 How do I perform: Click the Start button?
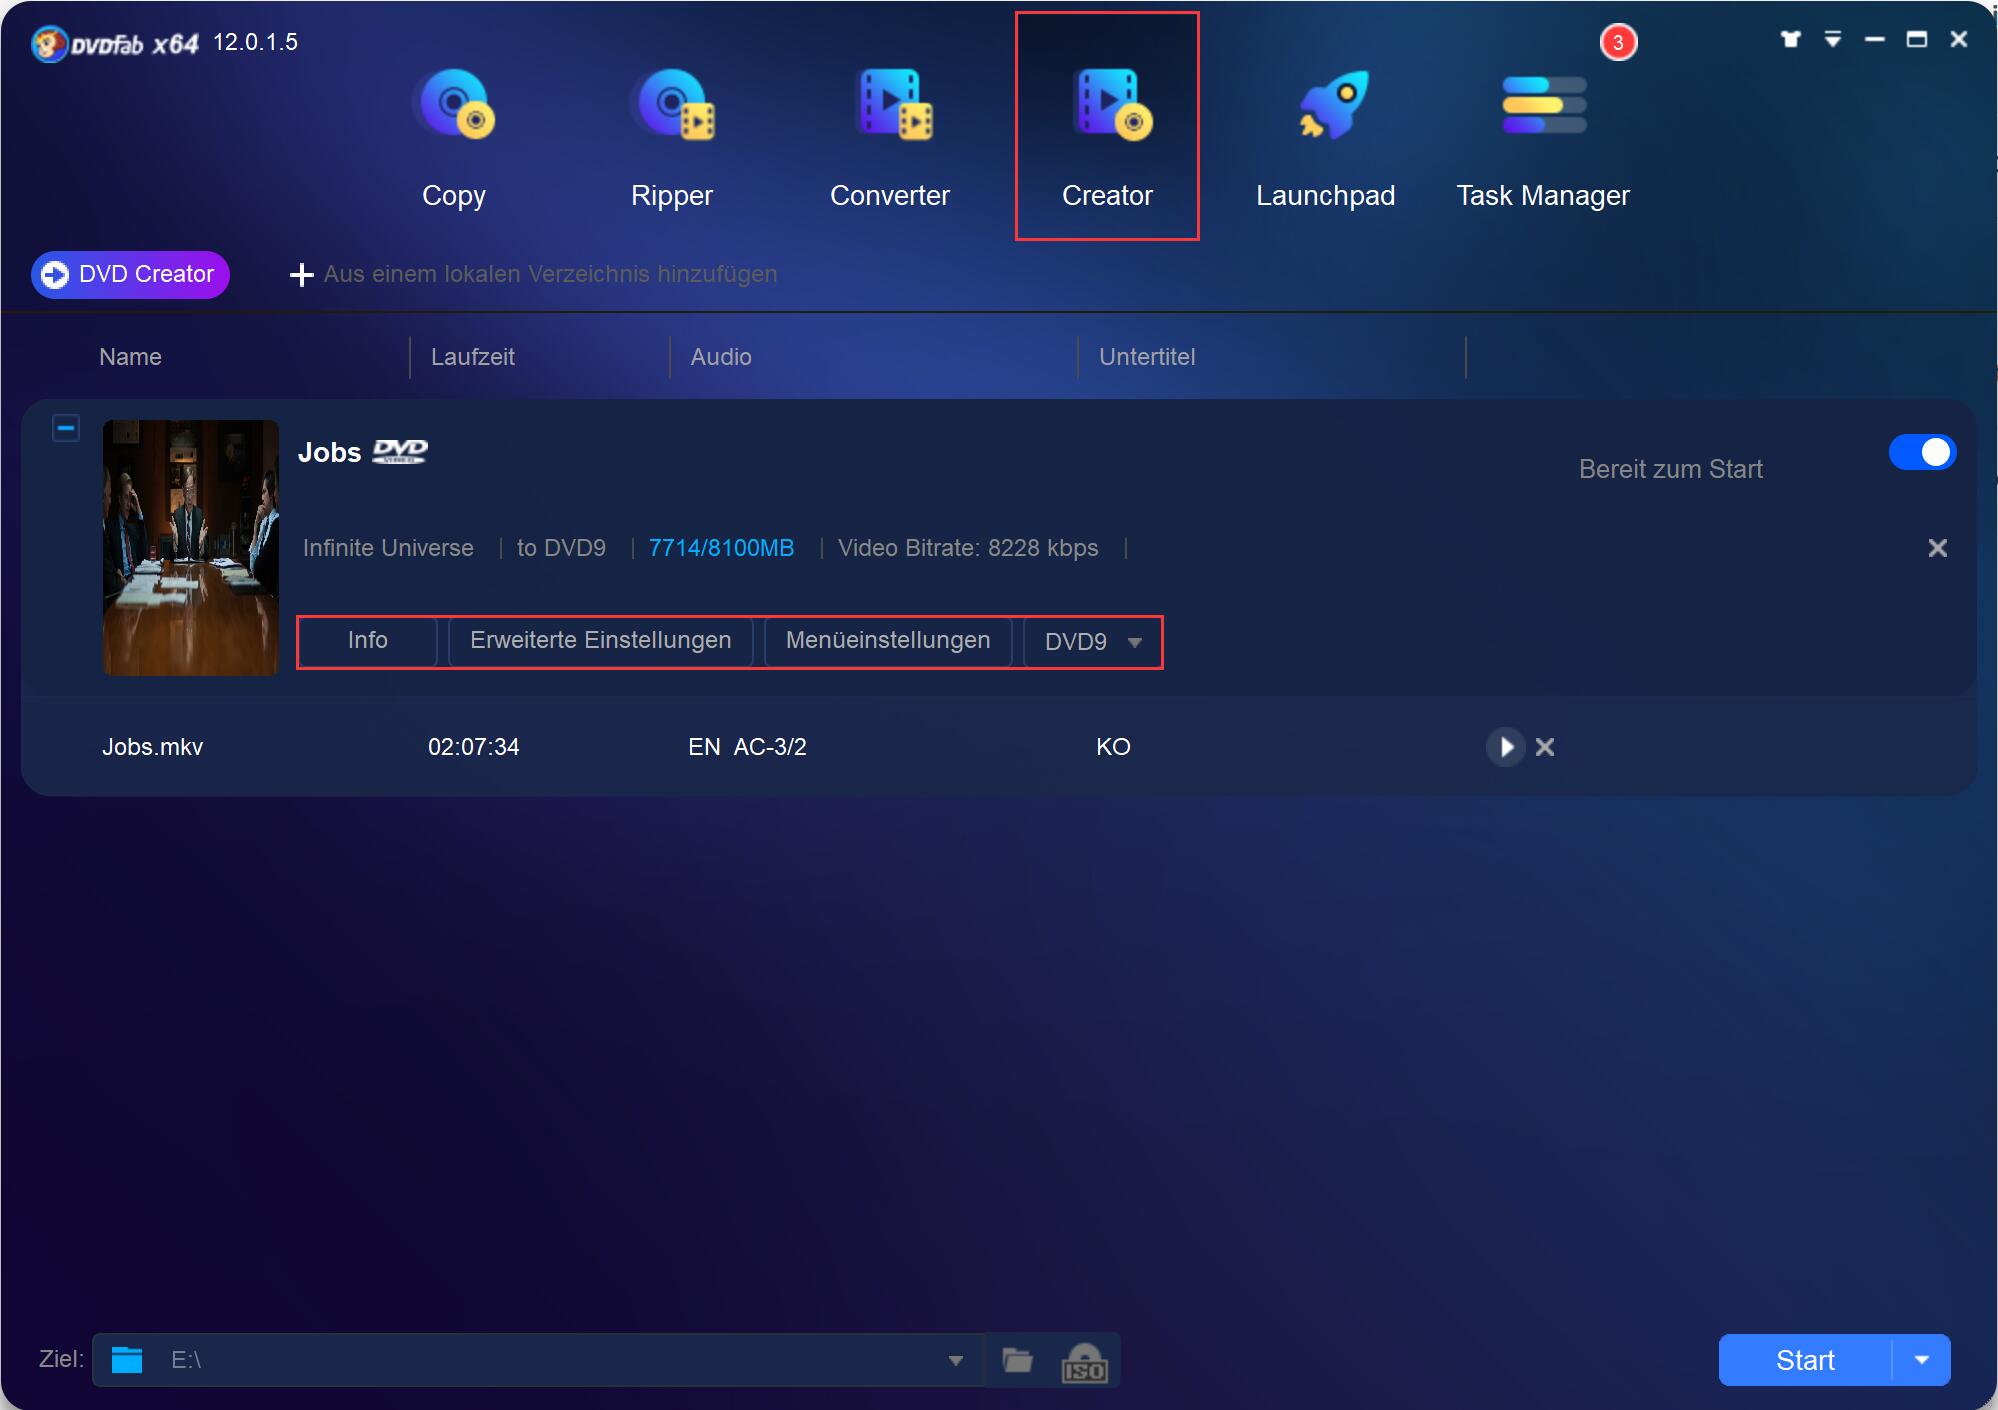(1805, 1360)
